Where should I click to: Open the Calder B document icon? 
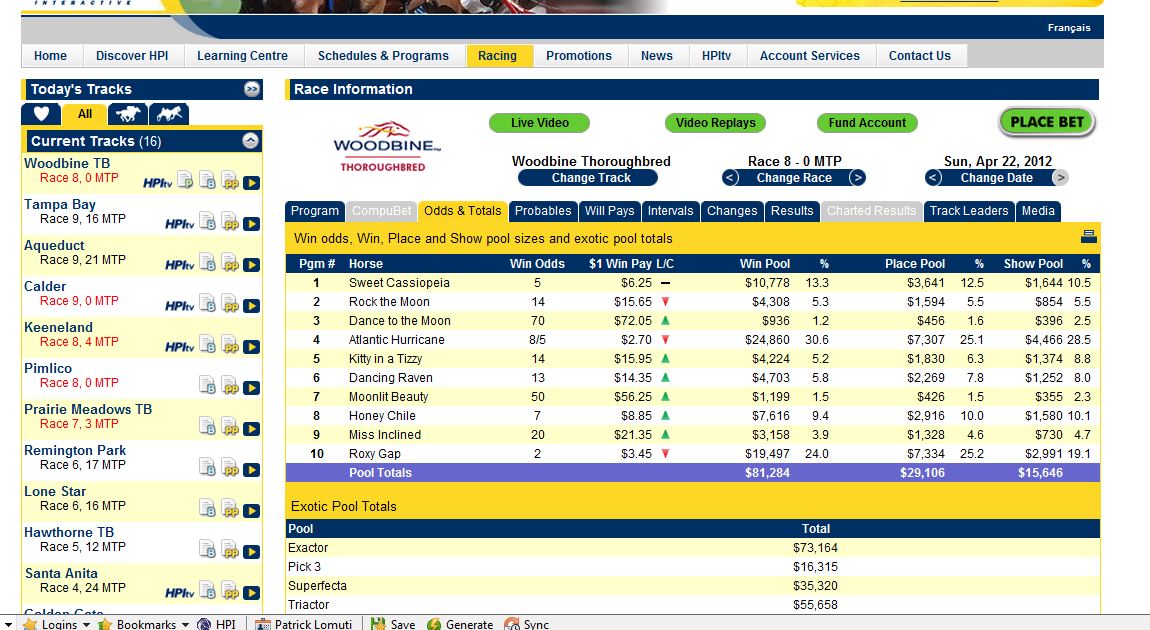tap(208, 304)
